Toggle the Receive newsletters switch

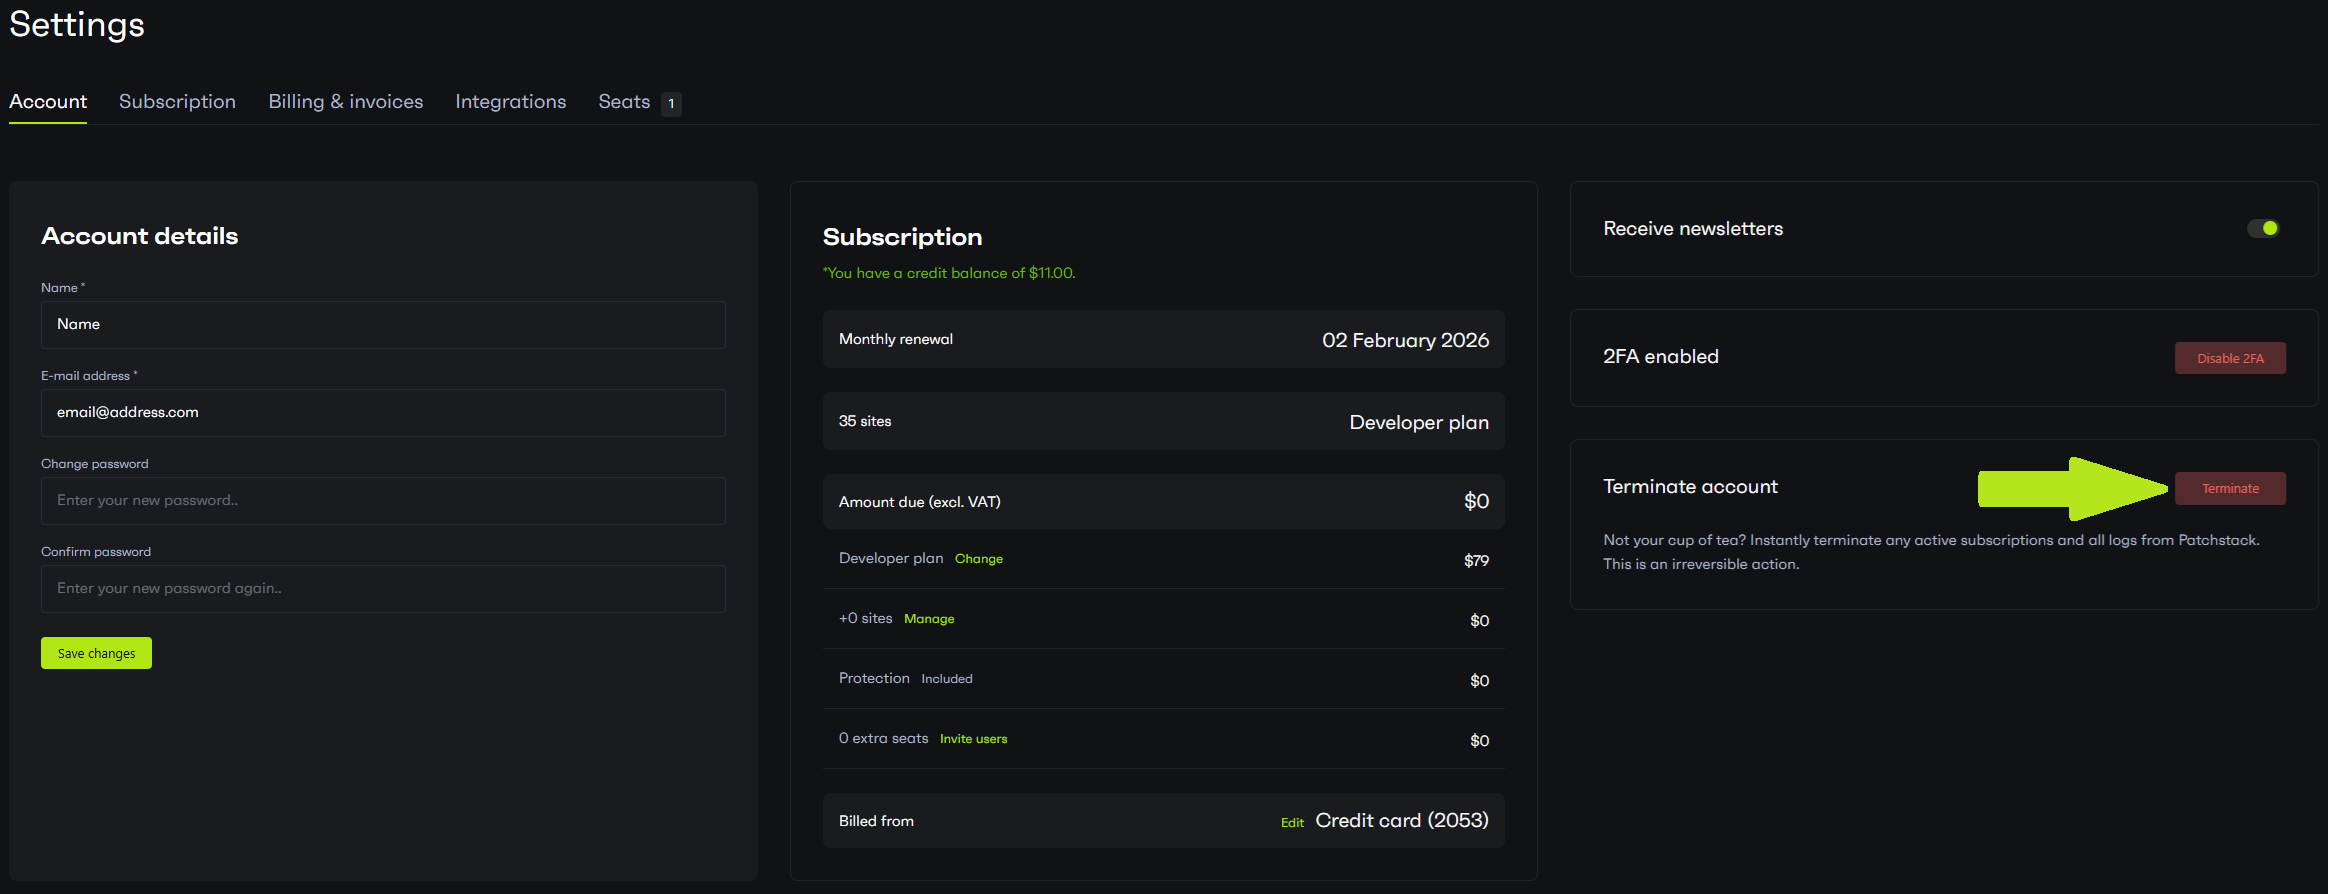[x=2262, y=229]
